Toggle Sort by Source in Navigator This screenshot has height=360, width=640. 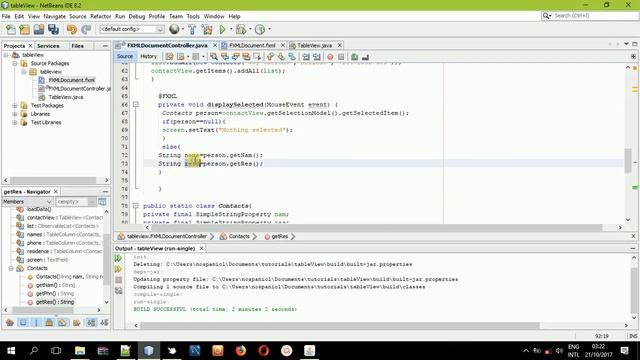[x=104, y=322]
